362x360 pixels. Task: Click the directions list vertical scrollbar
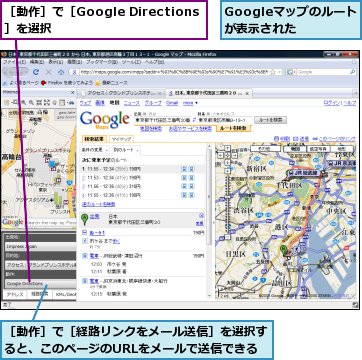tap(209, 221)
